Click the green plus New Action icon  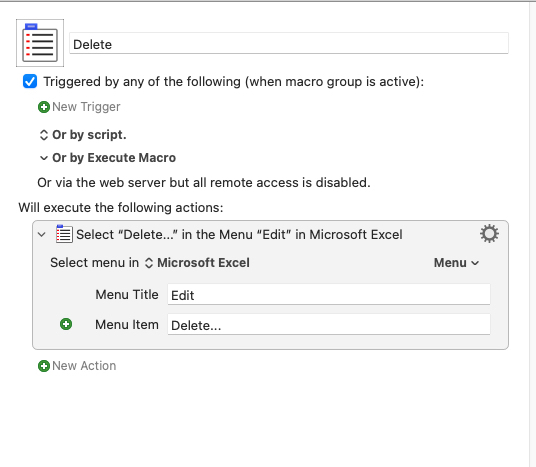(x=44, y=366)
